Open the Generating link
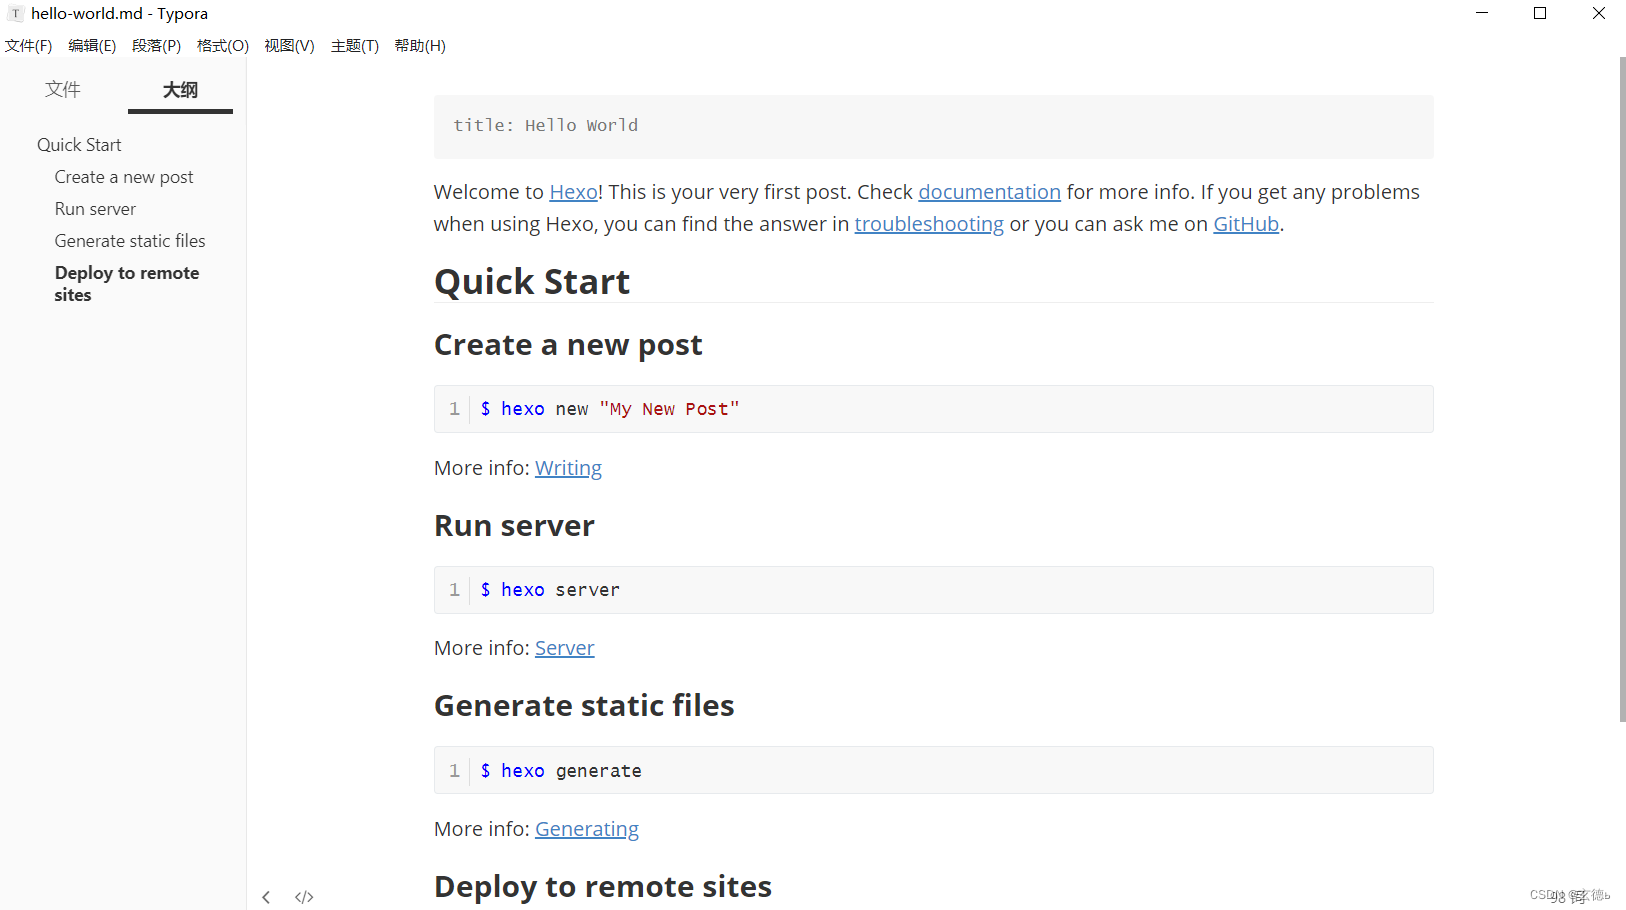The image size is (1626, 910). [x=587, y=829]
